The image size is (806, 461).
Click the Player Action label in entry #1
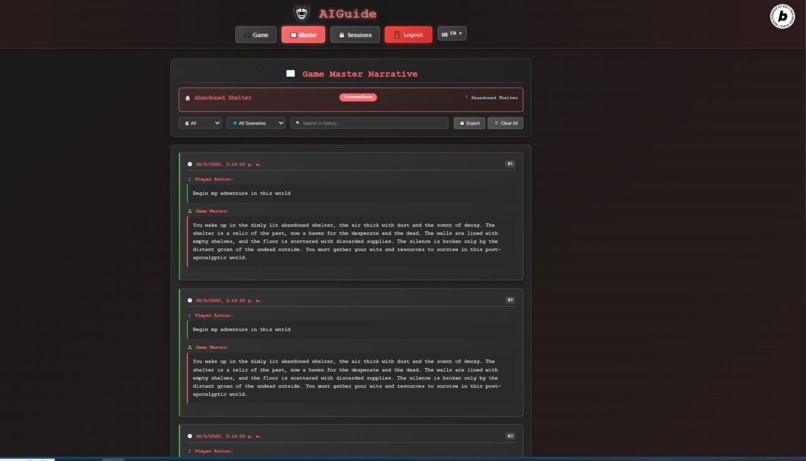(214, 179)
